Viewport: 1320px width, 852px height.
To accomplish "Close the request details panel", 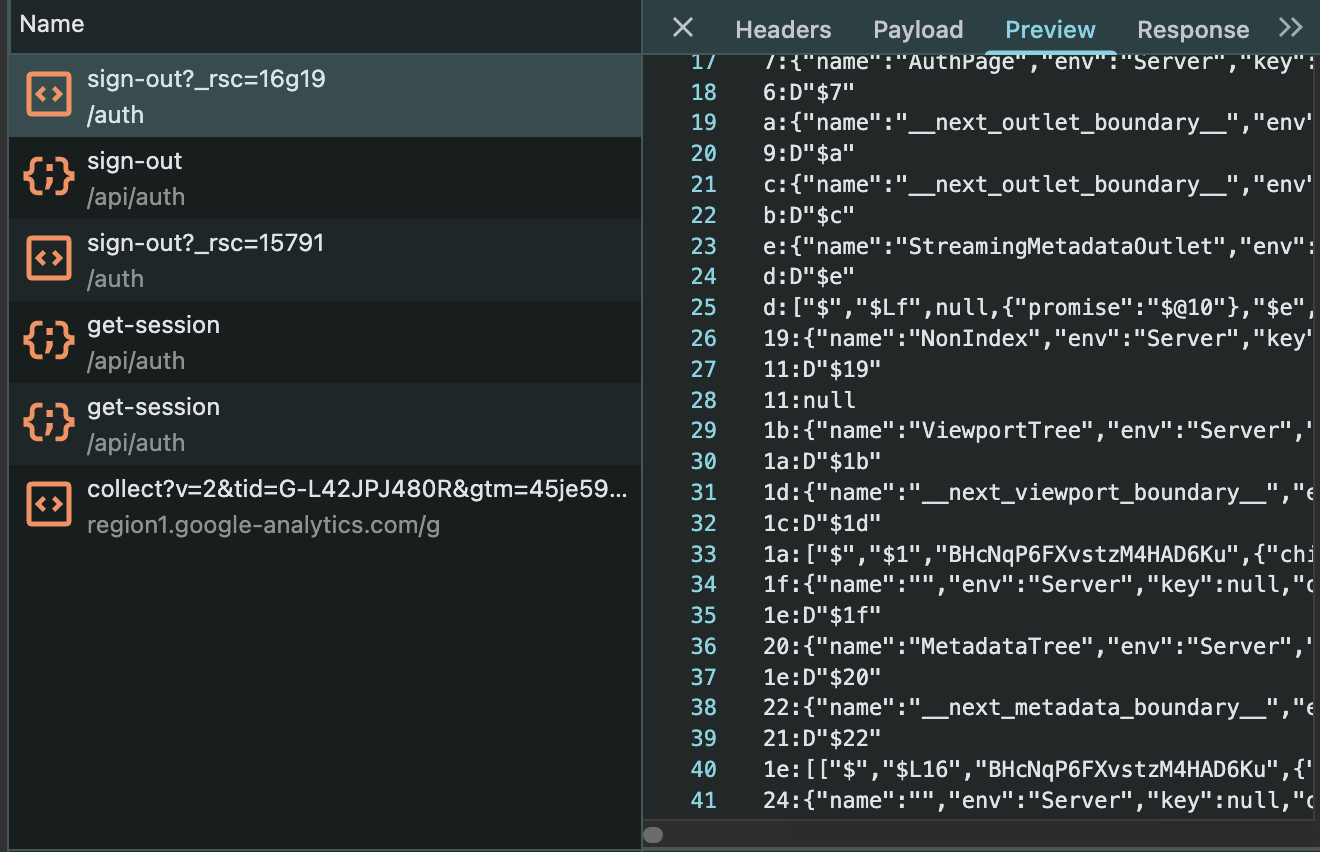I will (x=683, y=28).
